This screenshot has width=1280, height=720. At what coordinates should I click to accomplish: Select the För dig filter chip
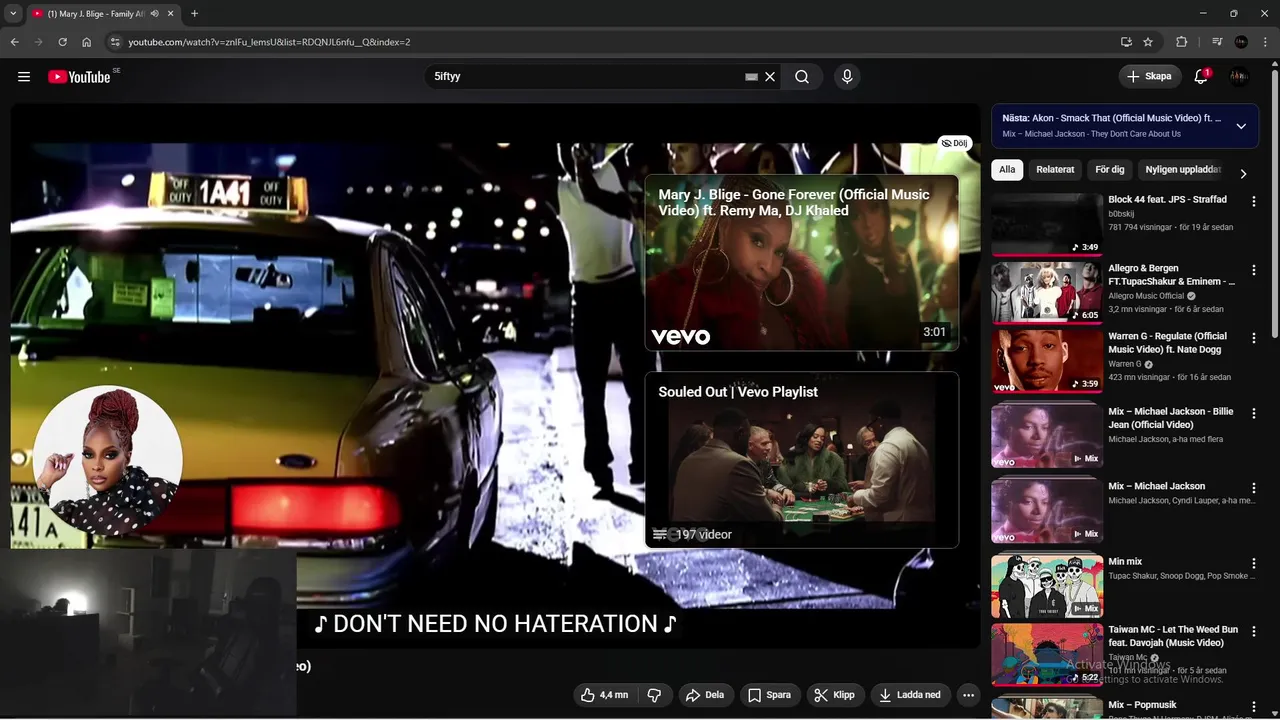click(x=1109, y=170)
